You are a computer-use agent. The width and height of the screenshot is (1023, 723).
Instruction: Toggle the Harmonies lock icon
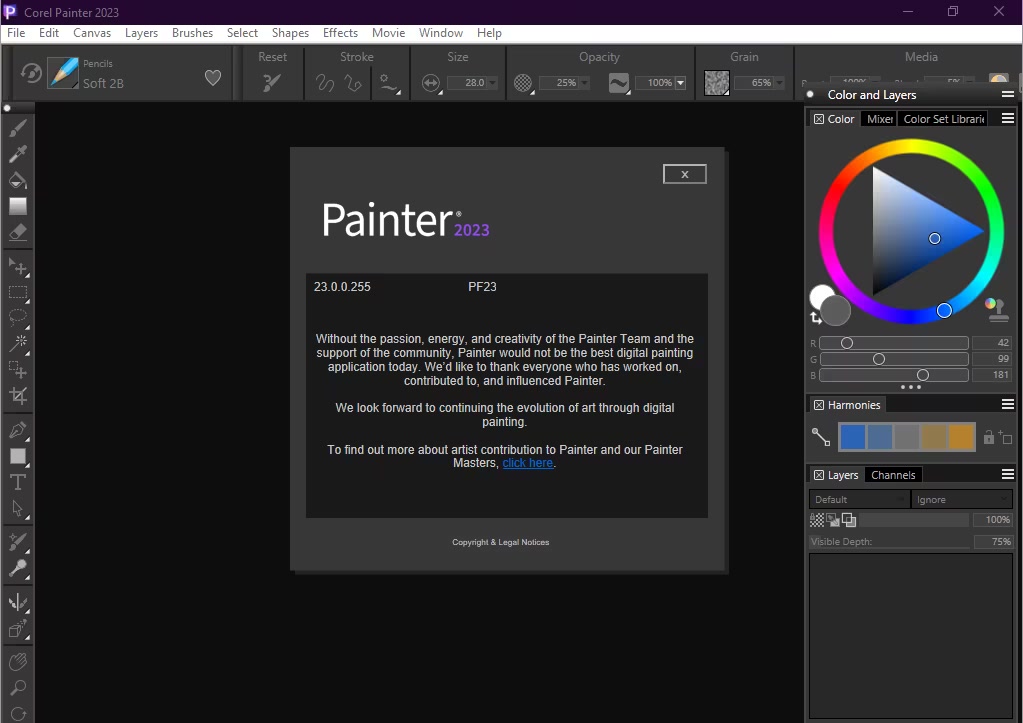pos(989,437)
